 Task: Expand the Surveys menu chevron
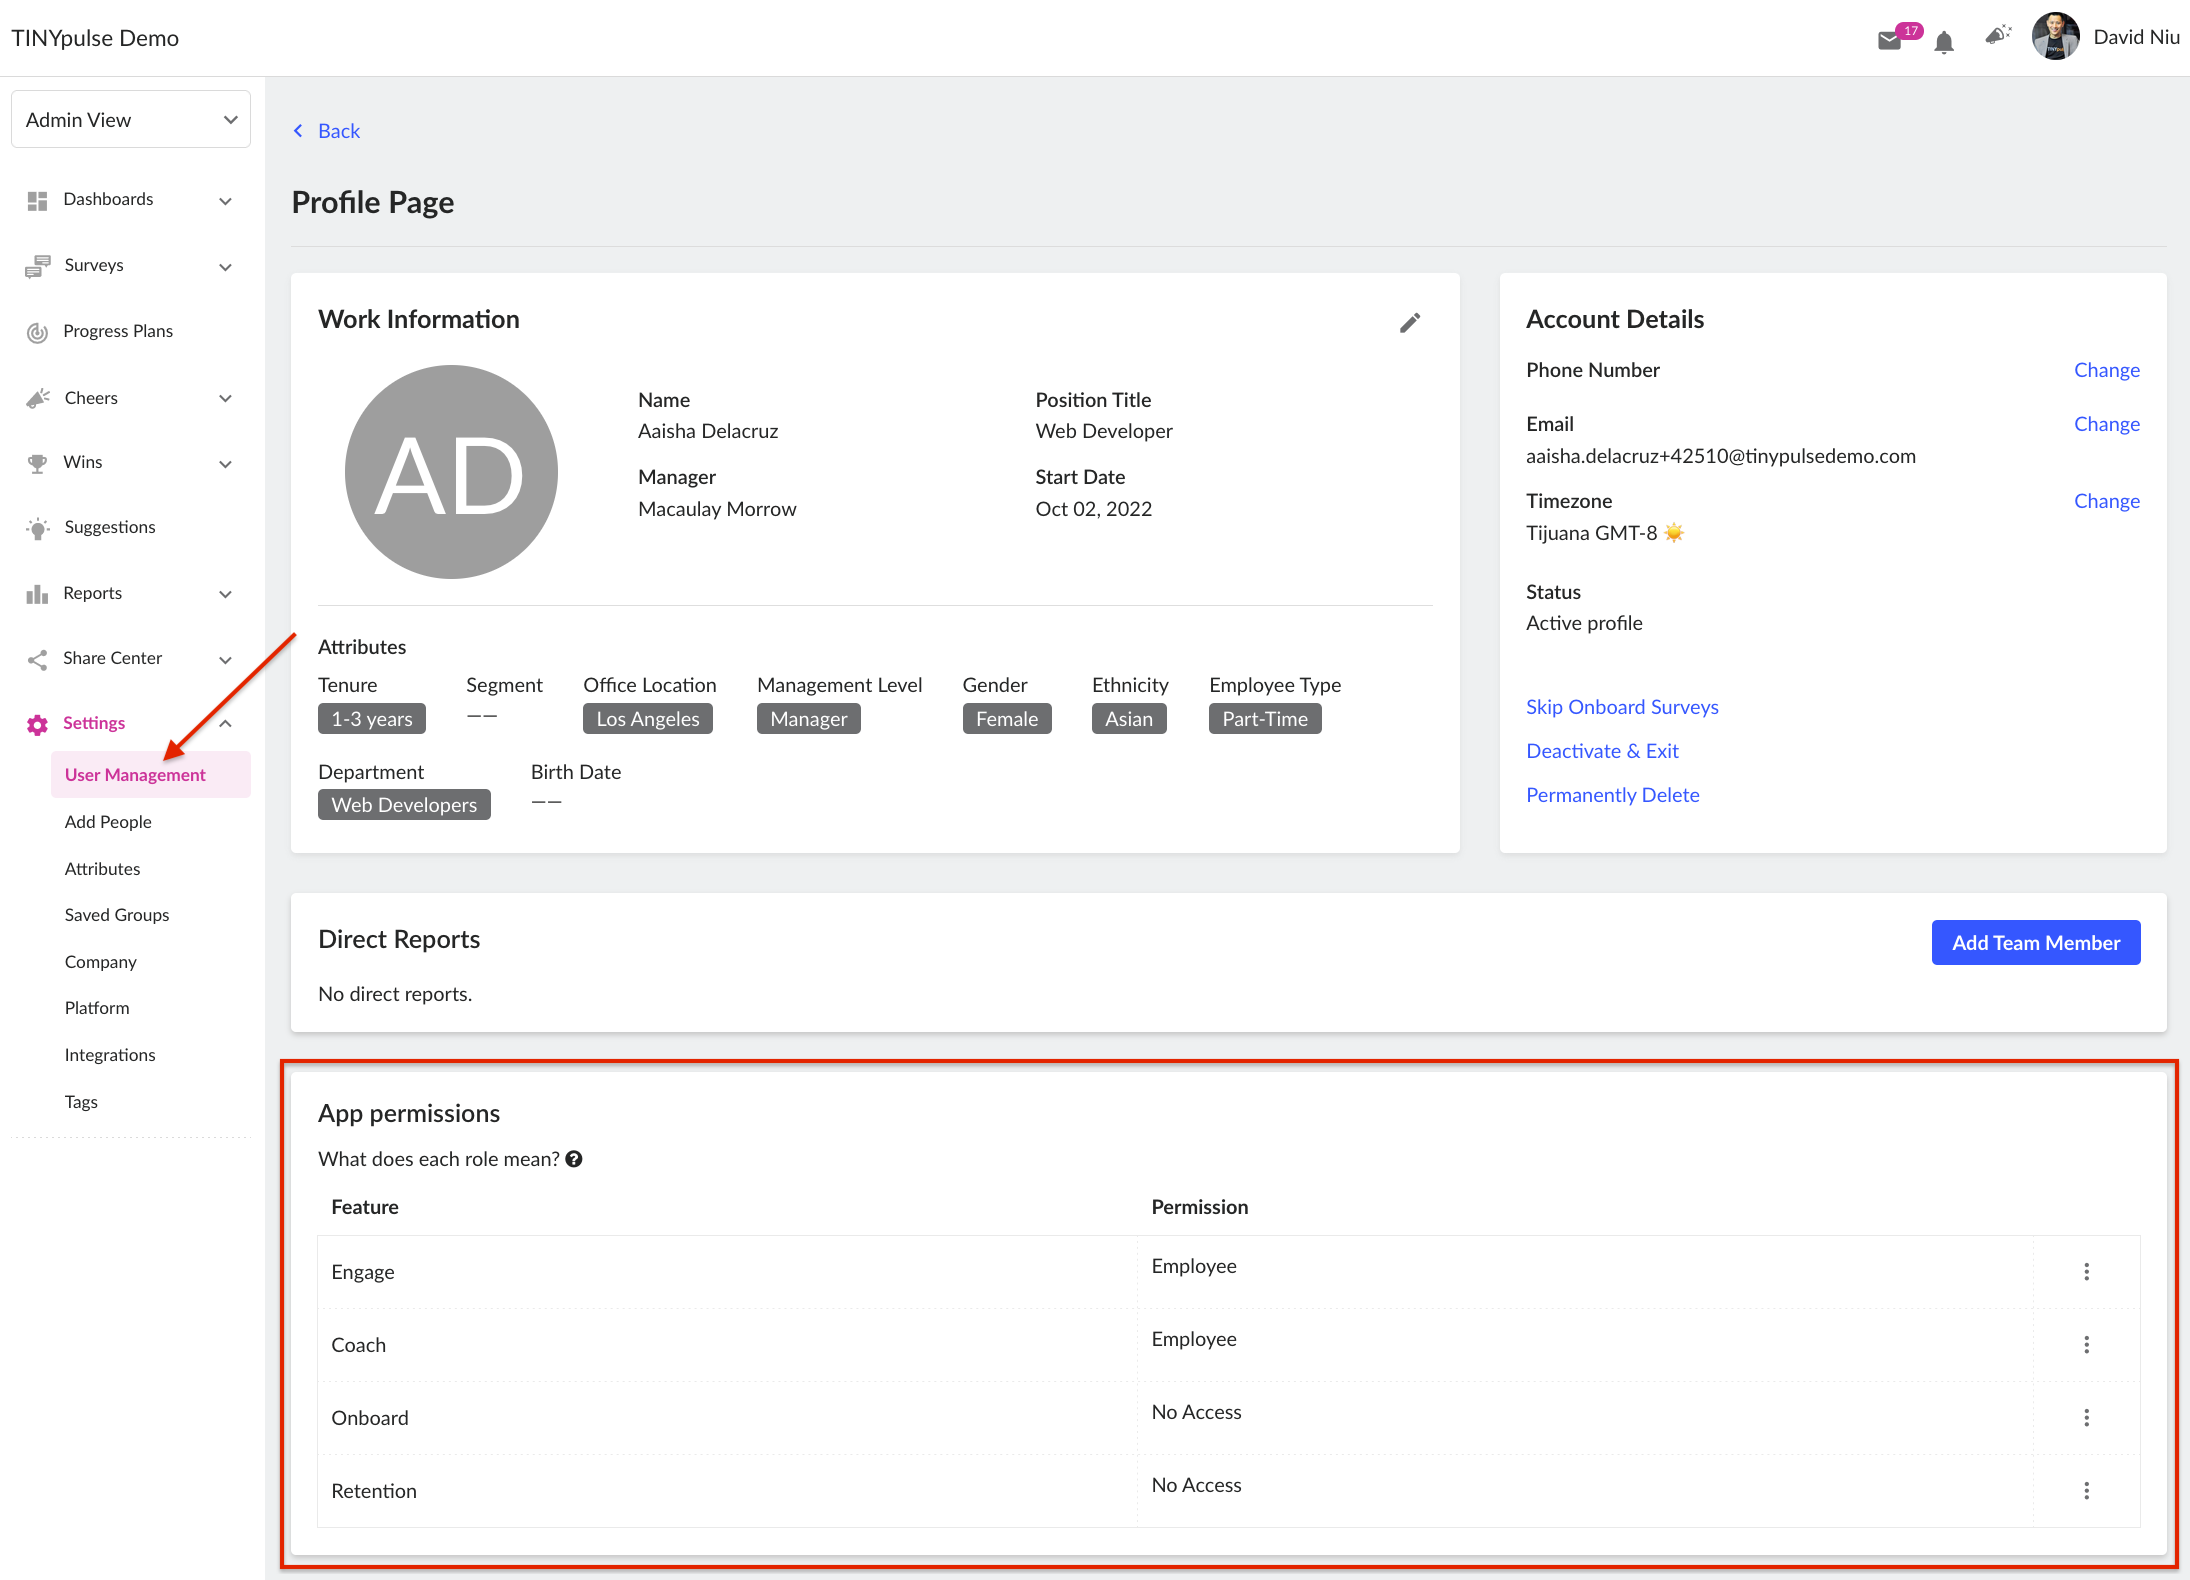pyautogui.click(x=226, y=267)
